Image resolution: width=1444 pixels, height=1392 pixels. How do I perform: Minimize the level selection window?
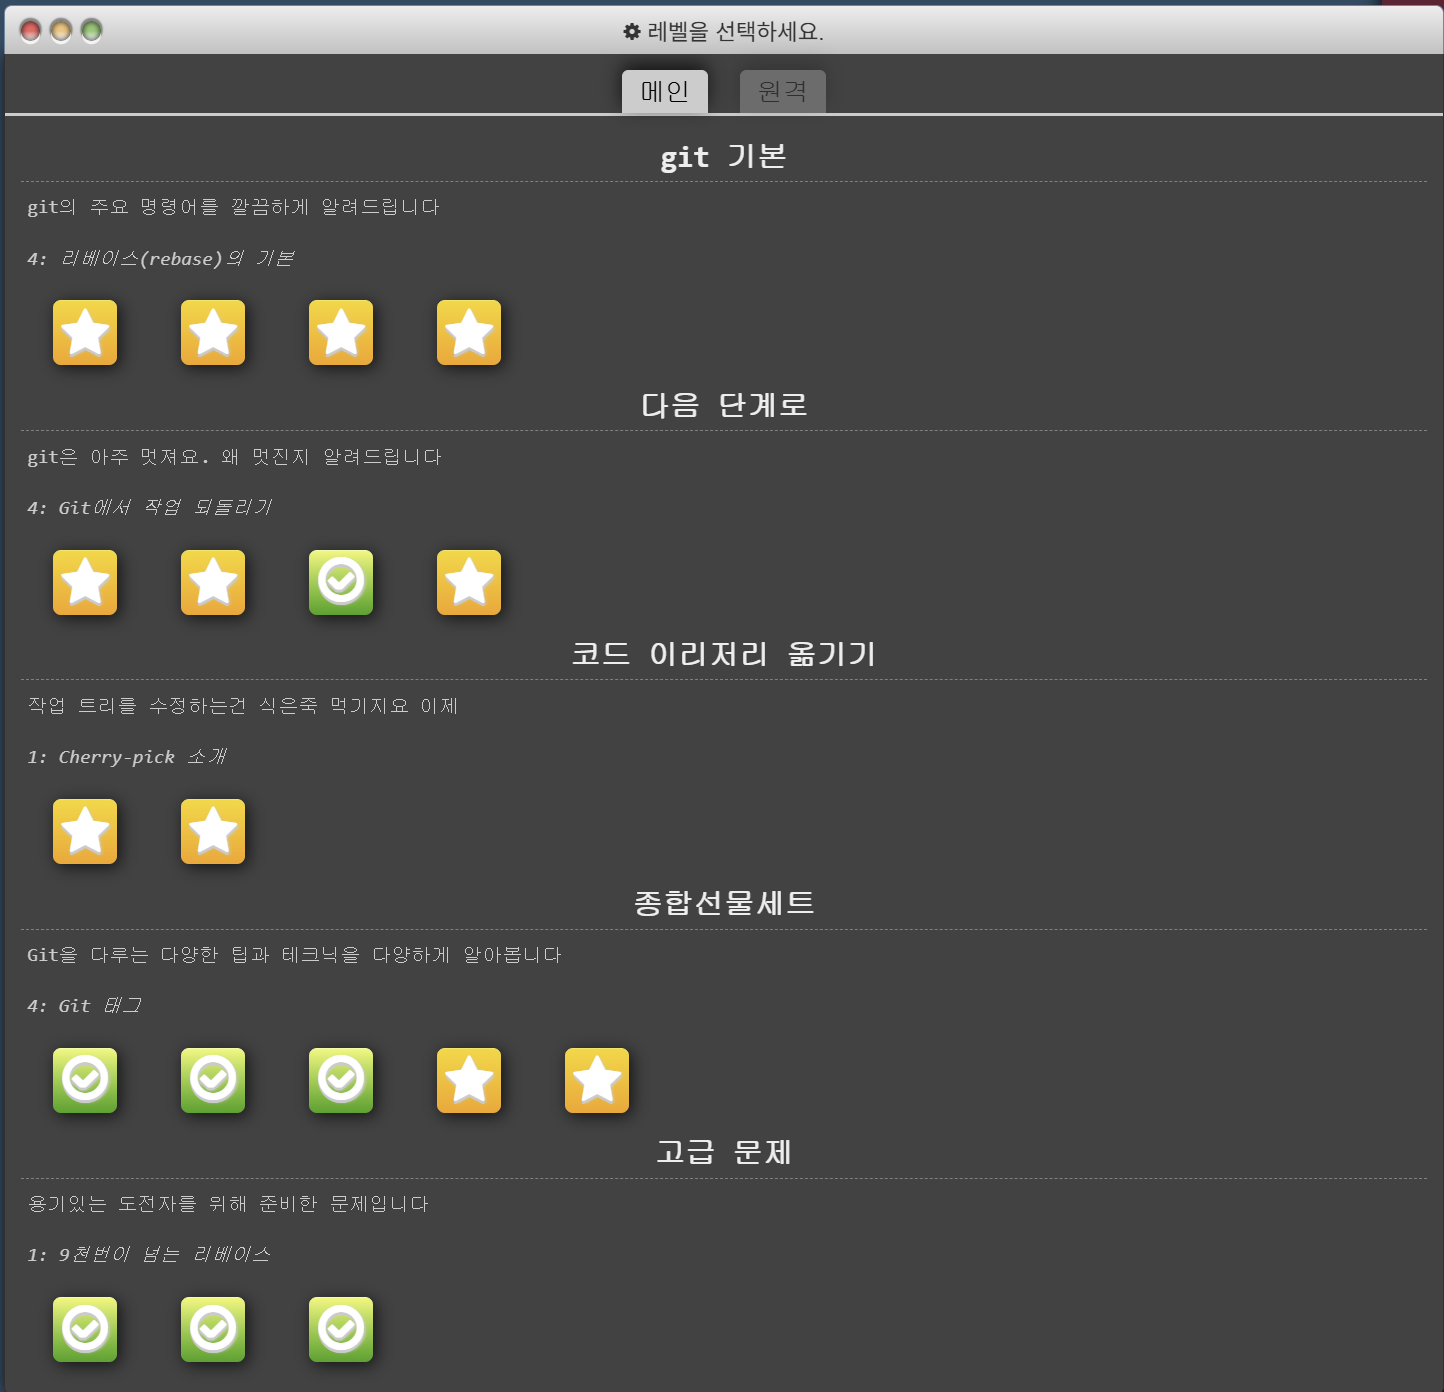coord(61,31)
